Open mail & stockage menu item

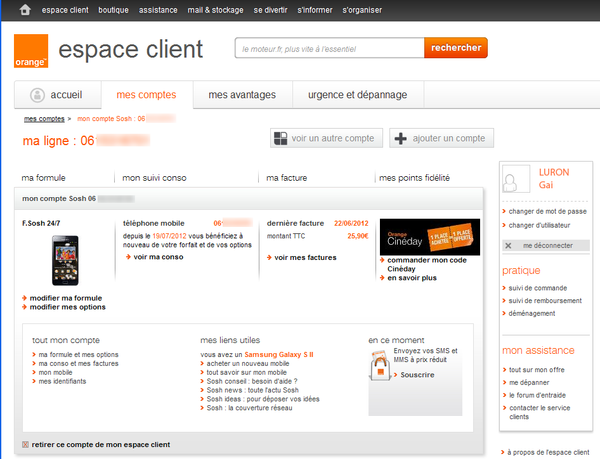tap(215, 10)
